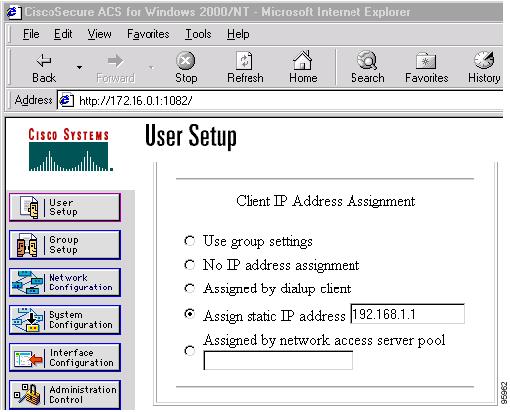The height and width of the screenshot is (412, 510).
Task: Open the Favorites toolbar icon
Action: point(426,61)
